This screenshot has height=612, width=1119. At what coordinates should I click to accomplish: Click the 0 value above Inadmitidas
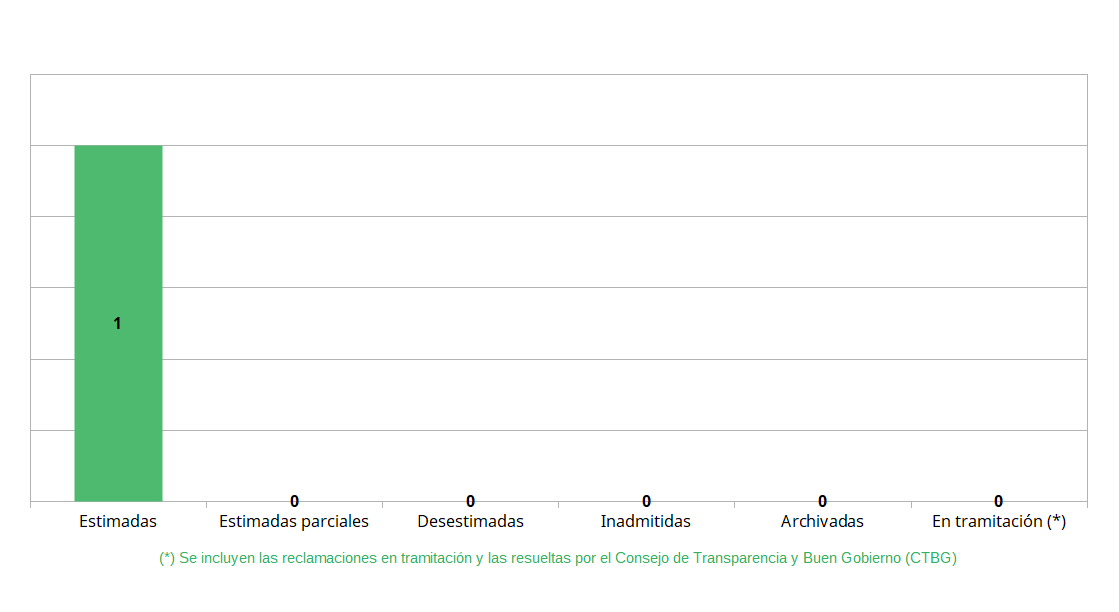[646, 501]
